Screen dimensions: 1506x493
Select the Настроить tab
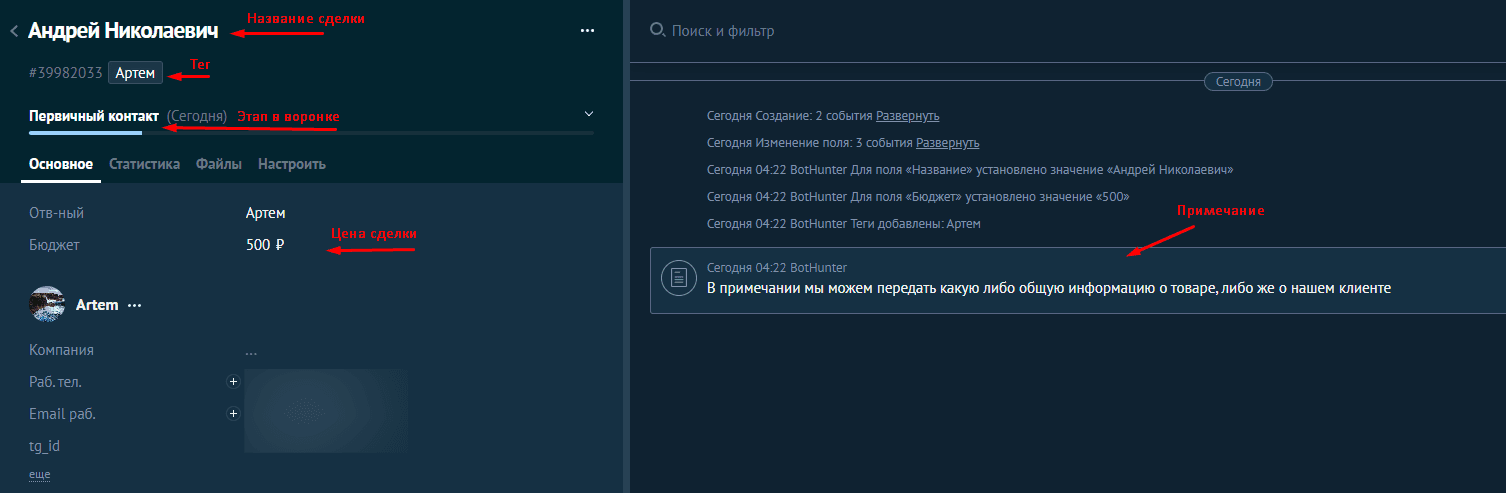[x=291, y=164]
